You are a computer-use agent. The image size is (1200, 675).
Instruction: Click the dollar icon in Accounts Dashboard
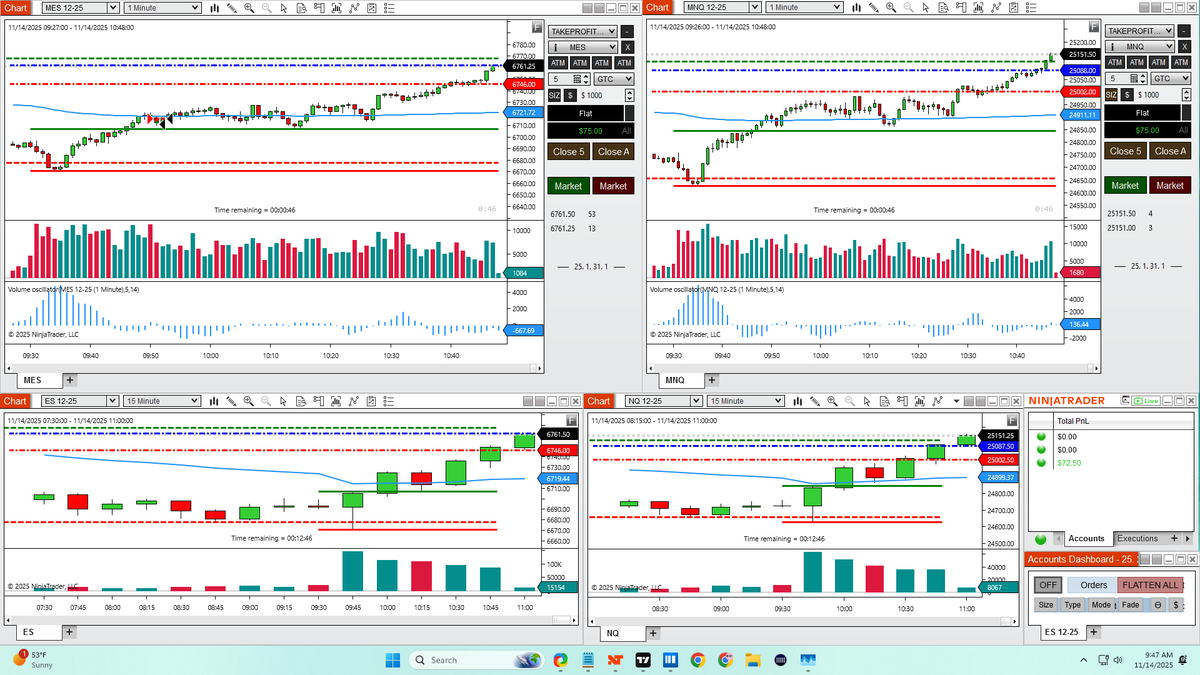click(1176, 605)
